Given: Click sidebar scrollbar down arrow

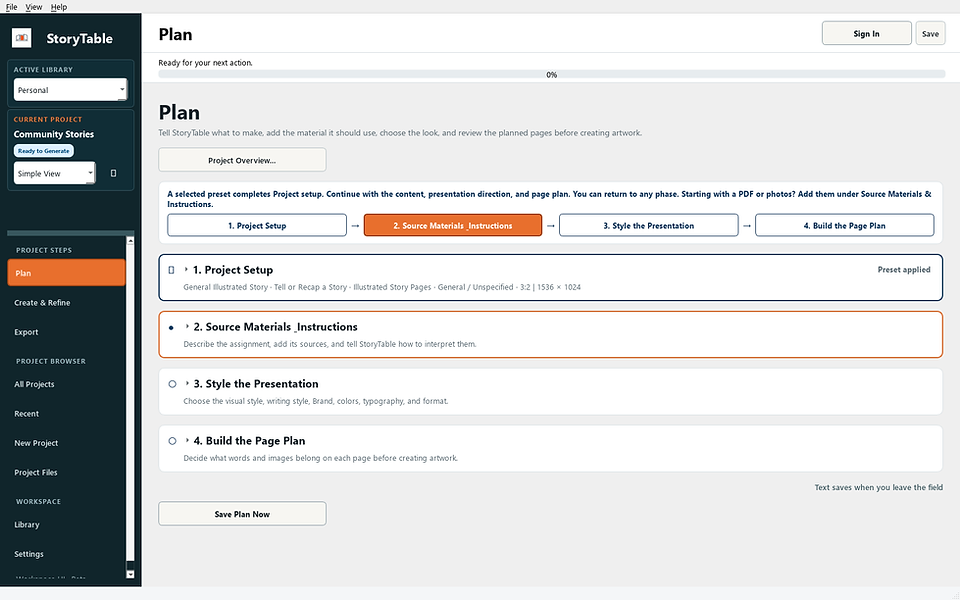Looking at the screenshot, I should (x=130, y=574).
